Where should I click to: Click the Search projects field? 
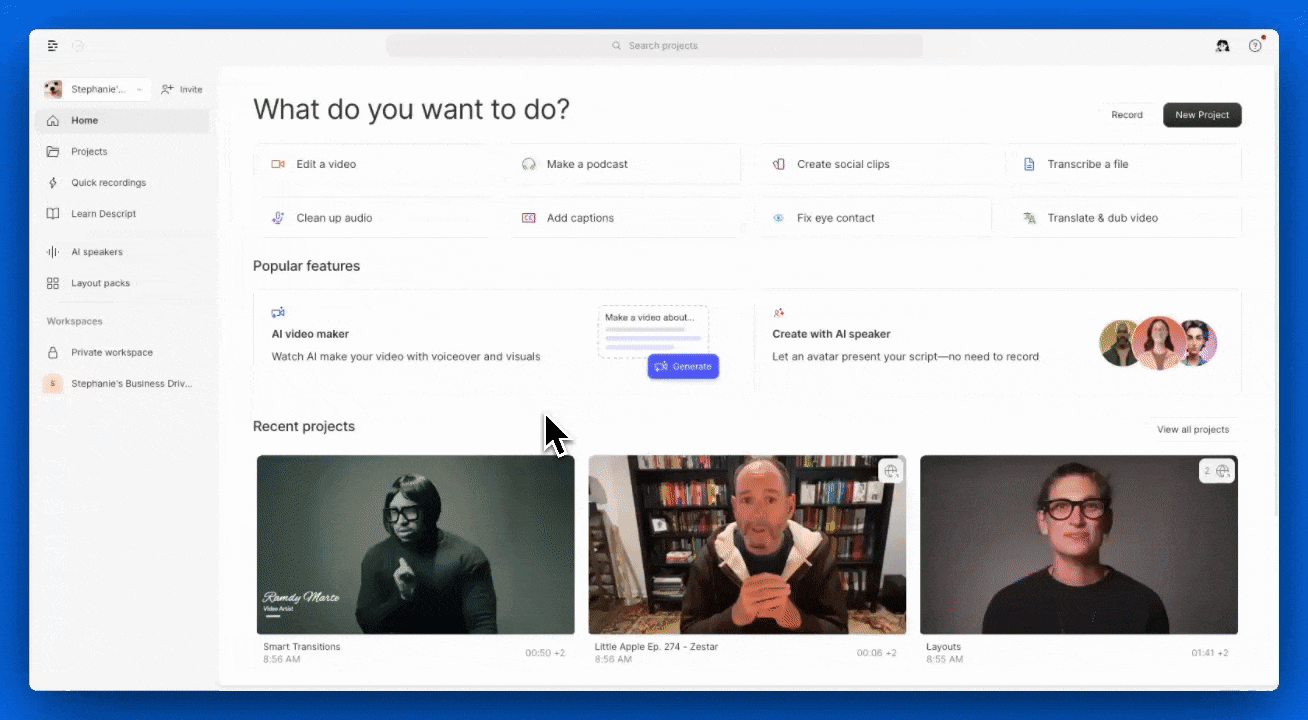[x=654, y=45]
